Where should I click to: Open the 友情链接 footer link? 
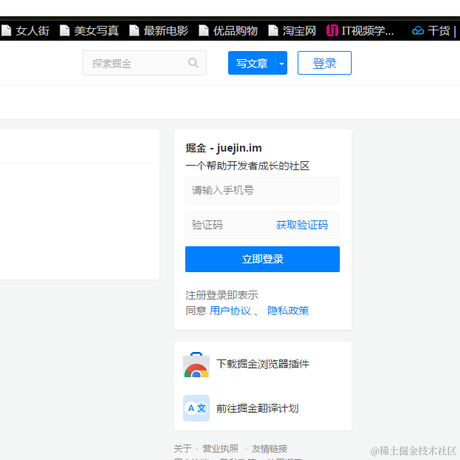point(269,448)
